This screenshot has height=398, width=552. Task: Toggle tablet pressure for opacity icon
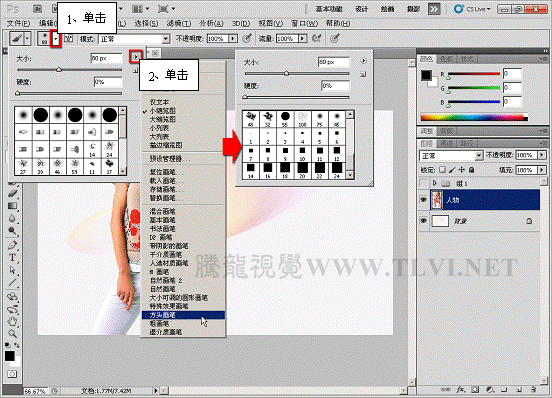pos(248,38)
